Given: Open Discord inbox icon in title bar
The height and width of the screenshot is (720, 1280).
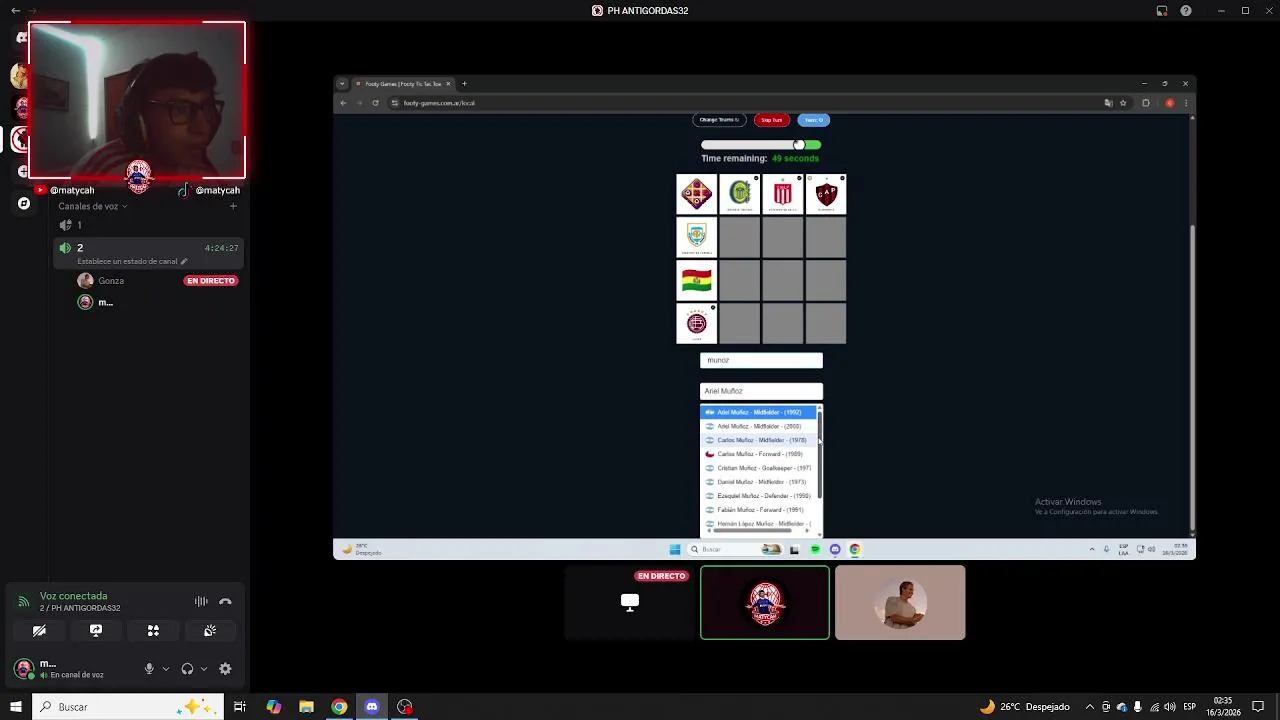Looking at the screenshot, I should pyautogui.click(x=1162, y=11).
